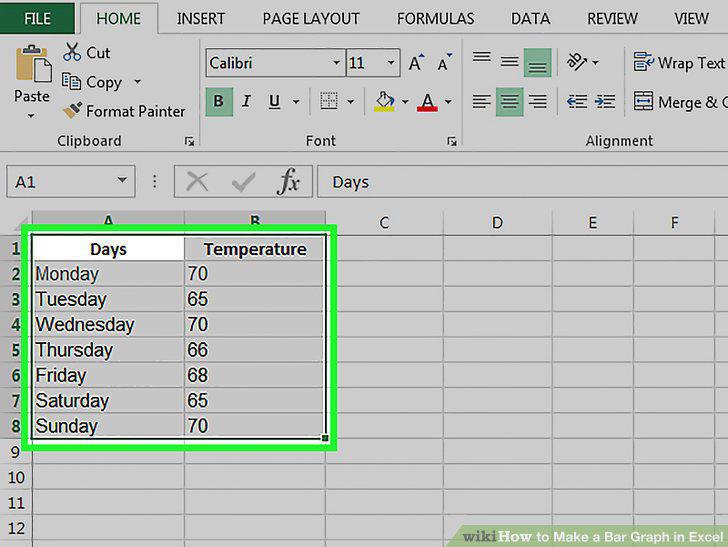Apply red font color

pos(427,101)
